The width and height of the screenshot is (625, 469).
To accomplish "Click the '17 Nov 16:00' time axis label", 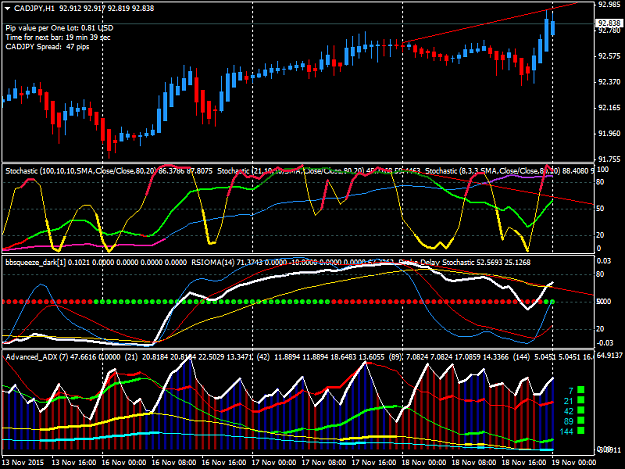I will pos(374,463).
